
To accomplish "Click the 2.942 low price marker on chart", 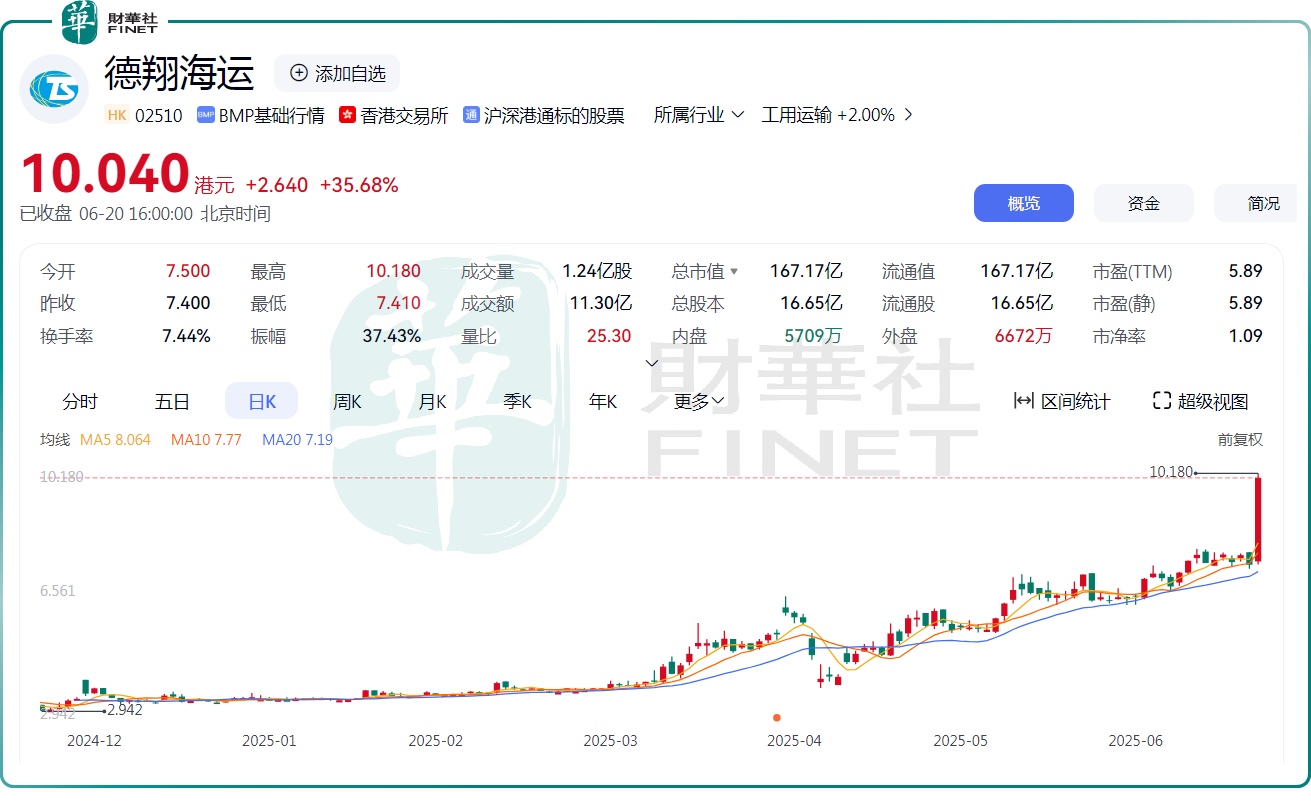I will tap(124, 710).
